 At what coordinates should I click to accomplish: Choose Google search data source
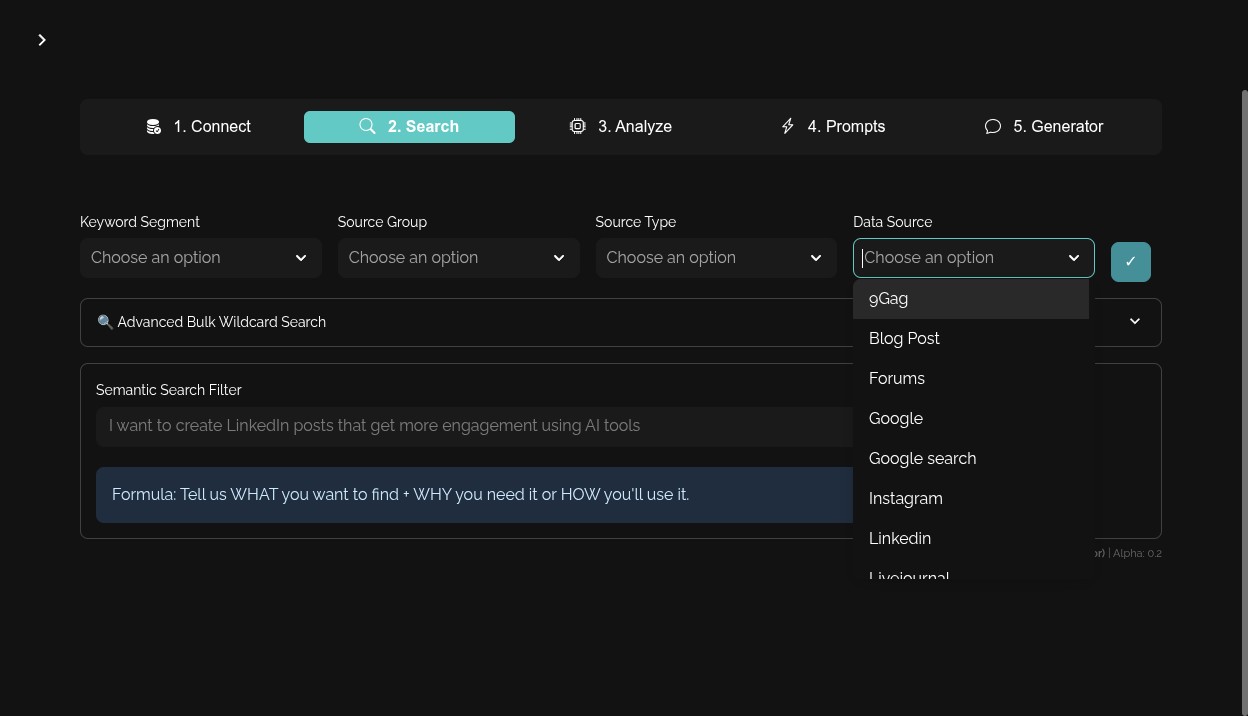971,459
